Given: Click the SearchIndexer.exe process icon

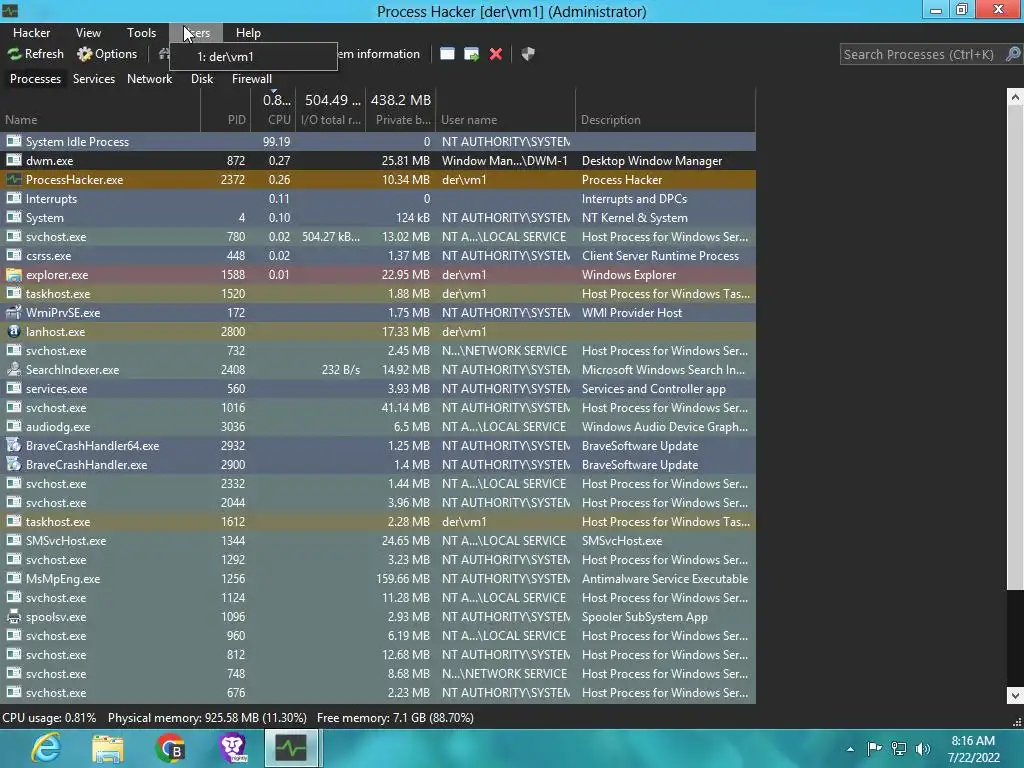Looking at the screenshot, I should (x=14, y=369).
